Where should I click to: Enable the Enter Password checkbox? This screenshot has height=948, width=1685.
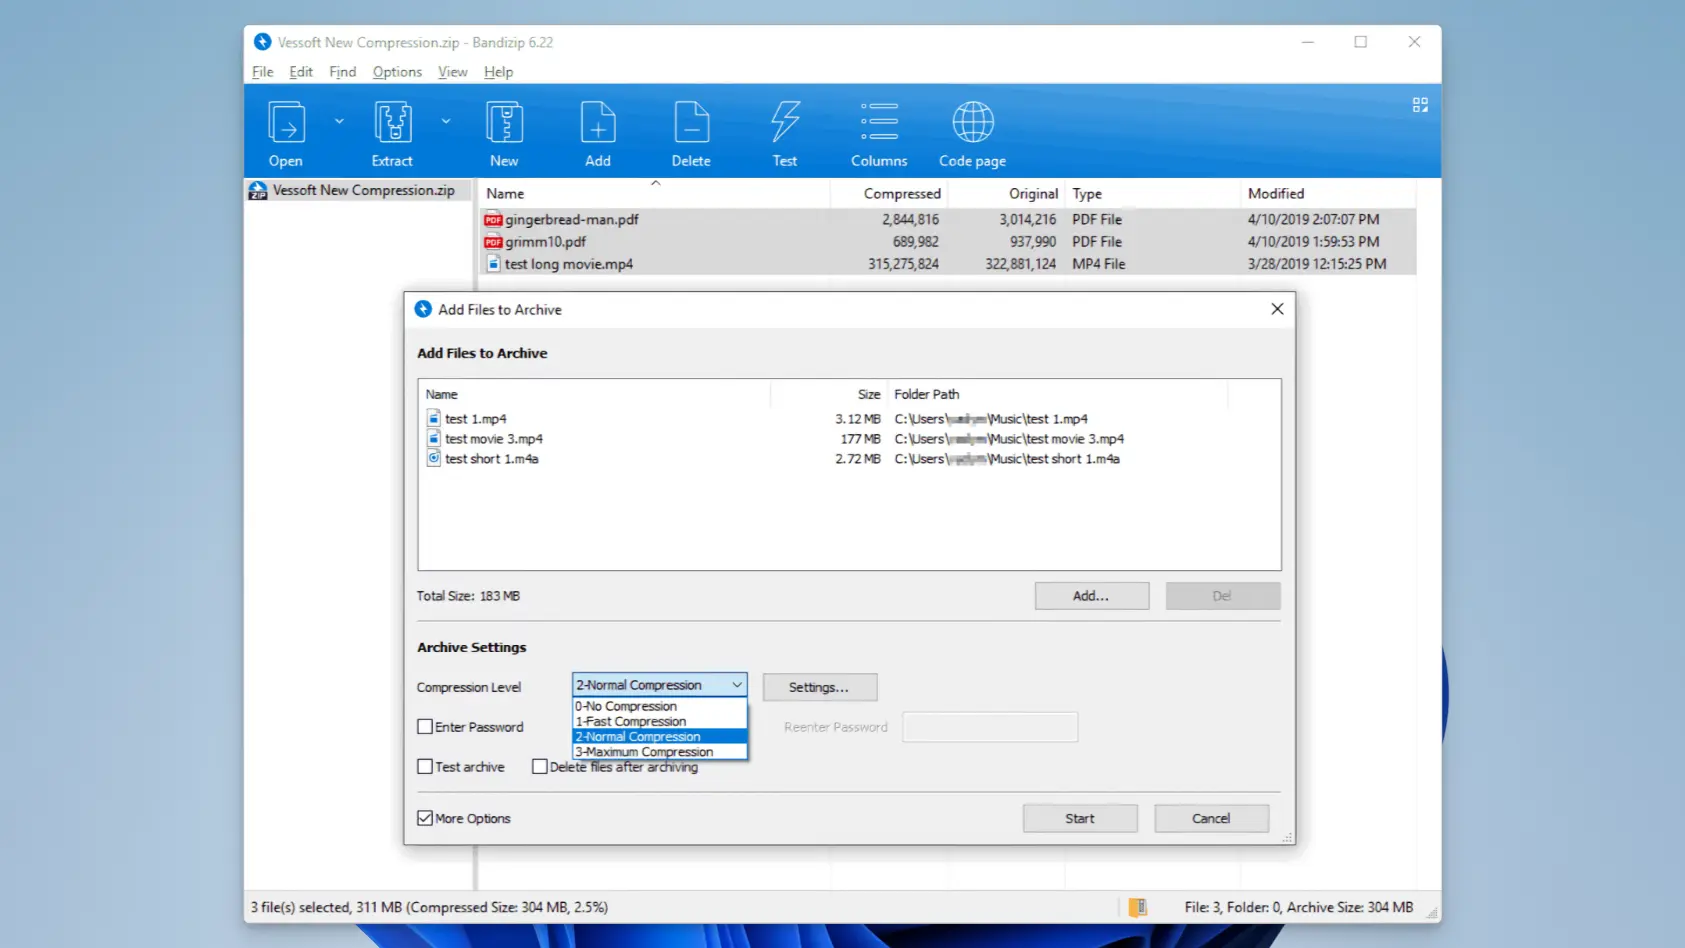click(x=425, y=726)
